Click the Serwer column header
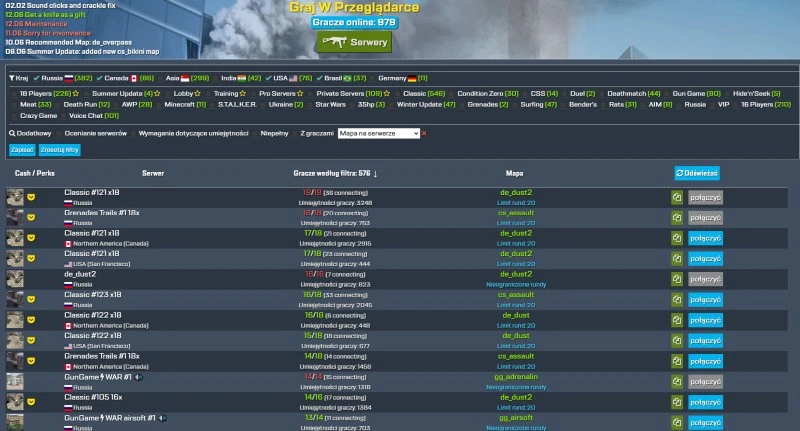The width and height of the screenshot is (800, 431). click(153, 173)
